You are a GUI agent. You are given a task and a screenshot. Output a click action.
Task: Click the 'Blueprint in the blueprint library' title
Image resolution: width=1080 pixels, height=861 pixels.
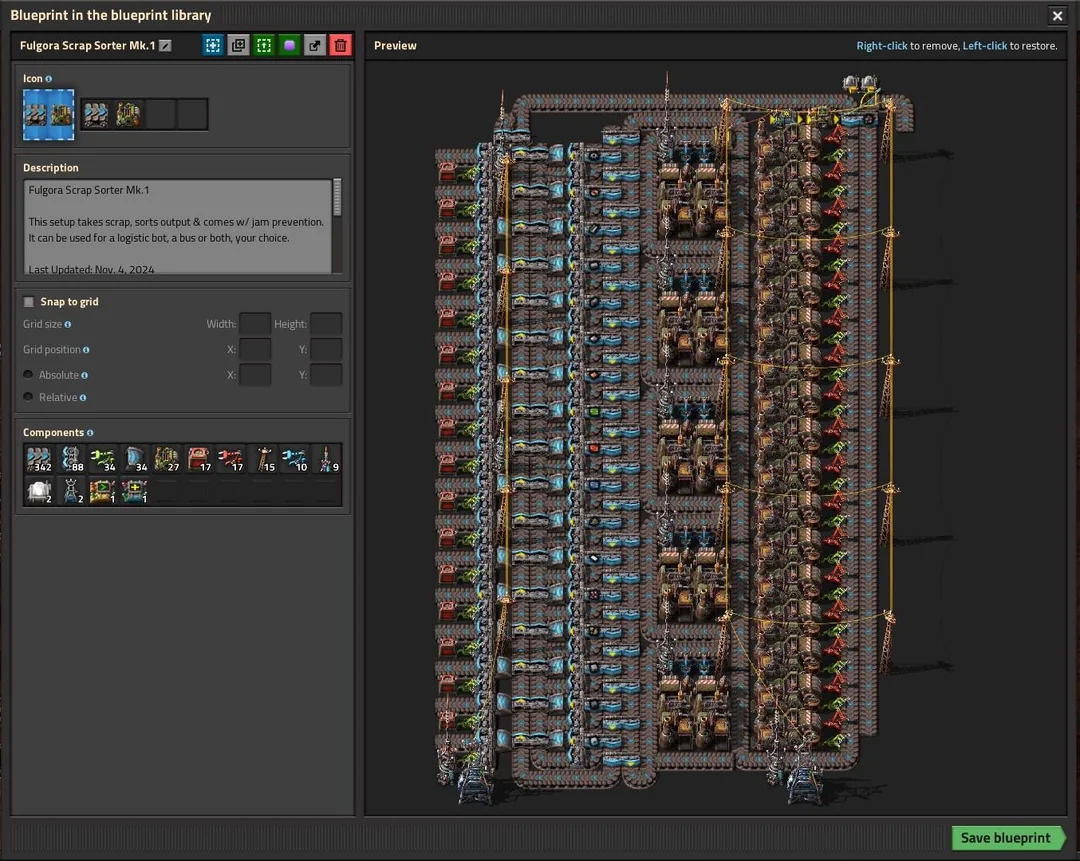pos(111,15)
